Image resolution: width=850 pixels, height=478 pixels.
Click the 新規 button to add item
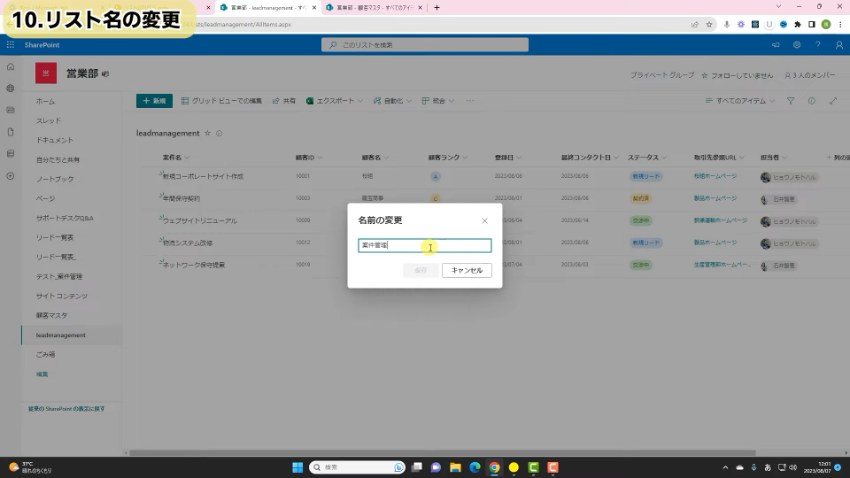[155, 101]
